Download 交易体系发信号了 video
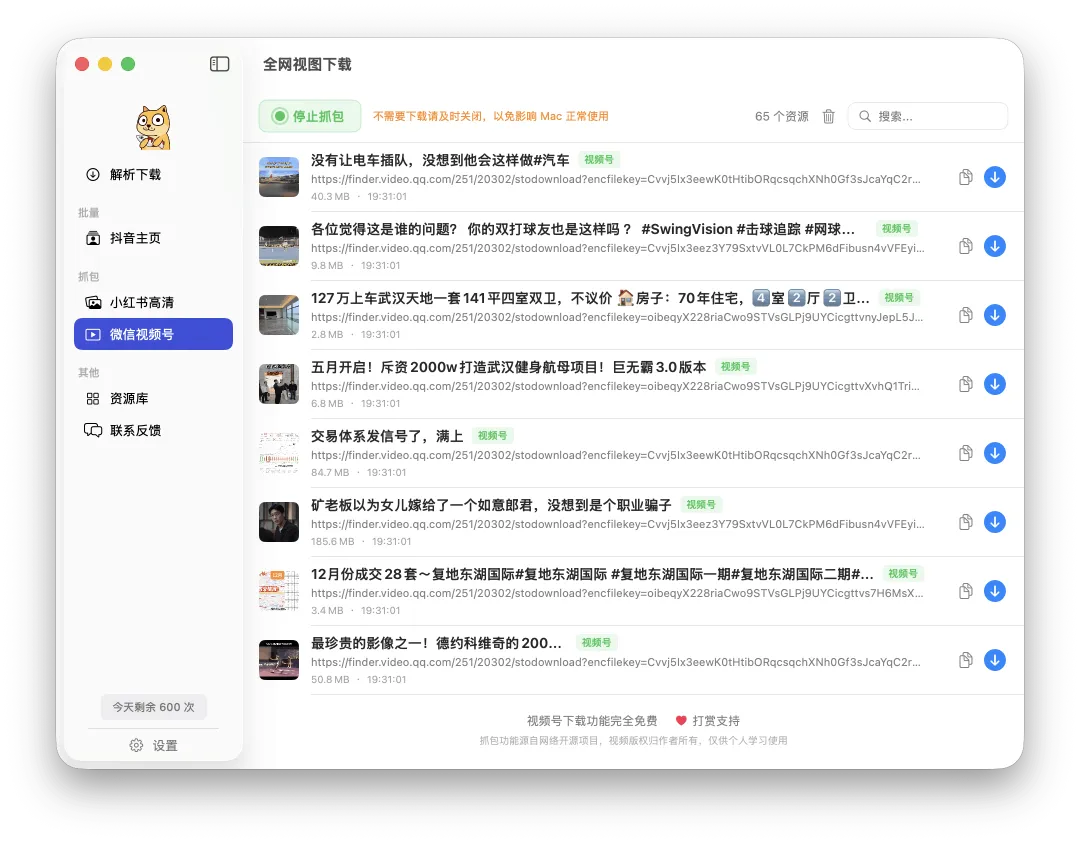This screenshot has height=843, width=1080. point(995,453)
